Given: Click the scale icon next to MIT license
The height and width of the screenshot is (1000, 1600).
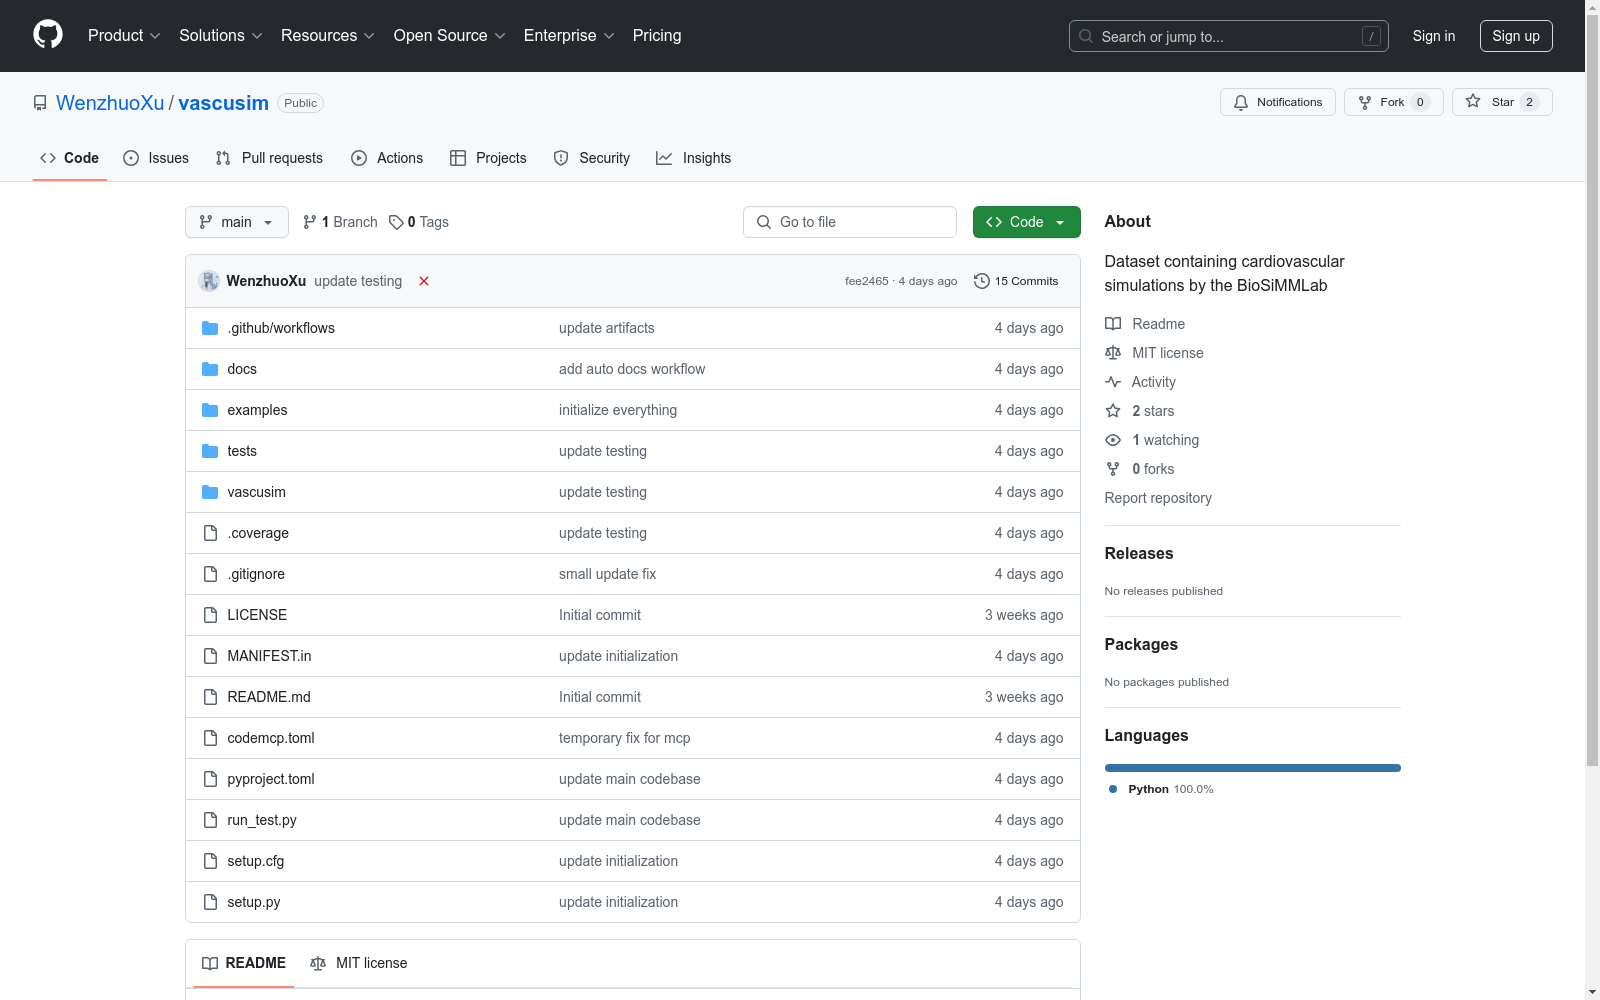Looking at the screenshot, I should pyautogui.click(x=1113, y=353).
